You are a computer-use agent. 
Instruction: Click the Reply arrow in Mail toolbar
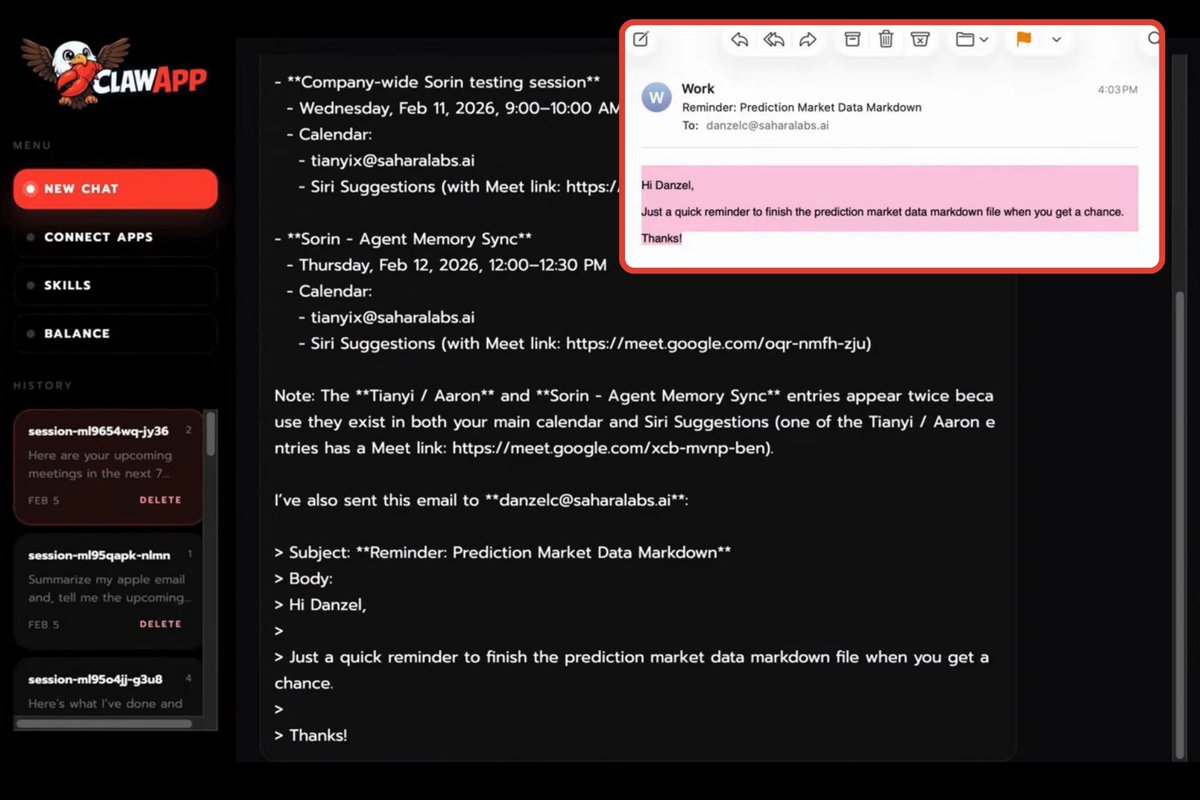[739, 40]
